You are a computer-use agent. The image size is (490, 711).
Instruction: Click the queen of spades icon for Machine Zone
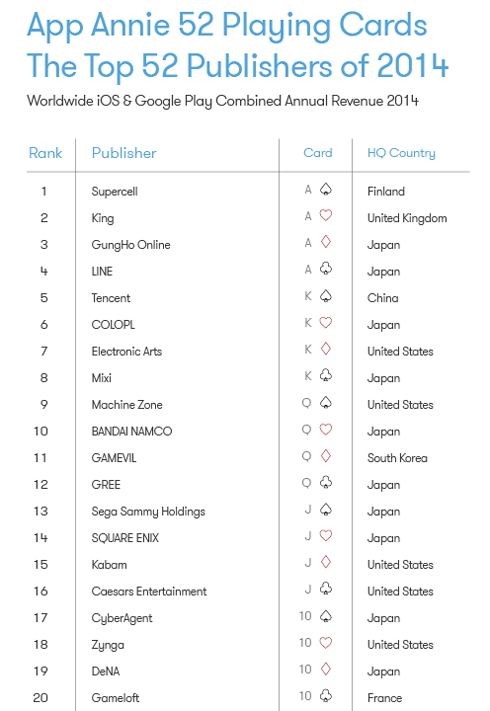[x=326, y=403]
